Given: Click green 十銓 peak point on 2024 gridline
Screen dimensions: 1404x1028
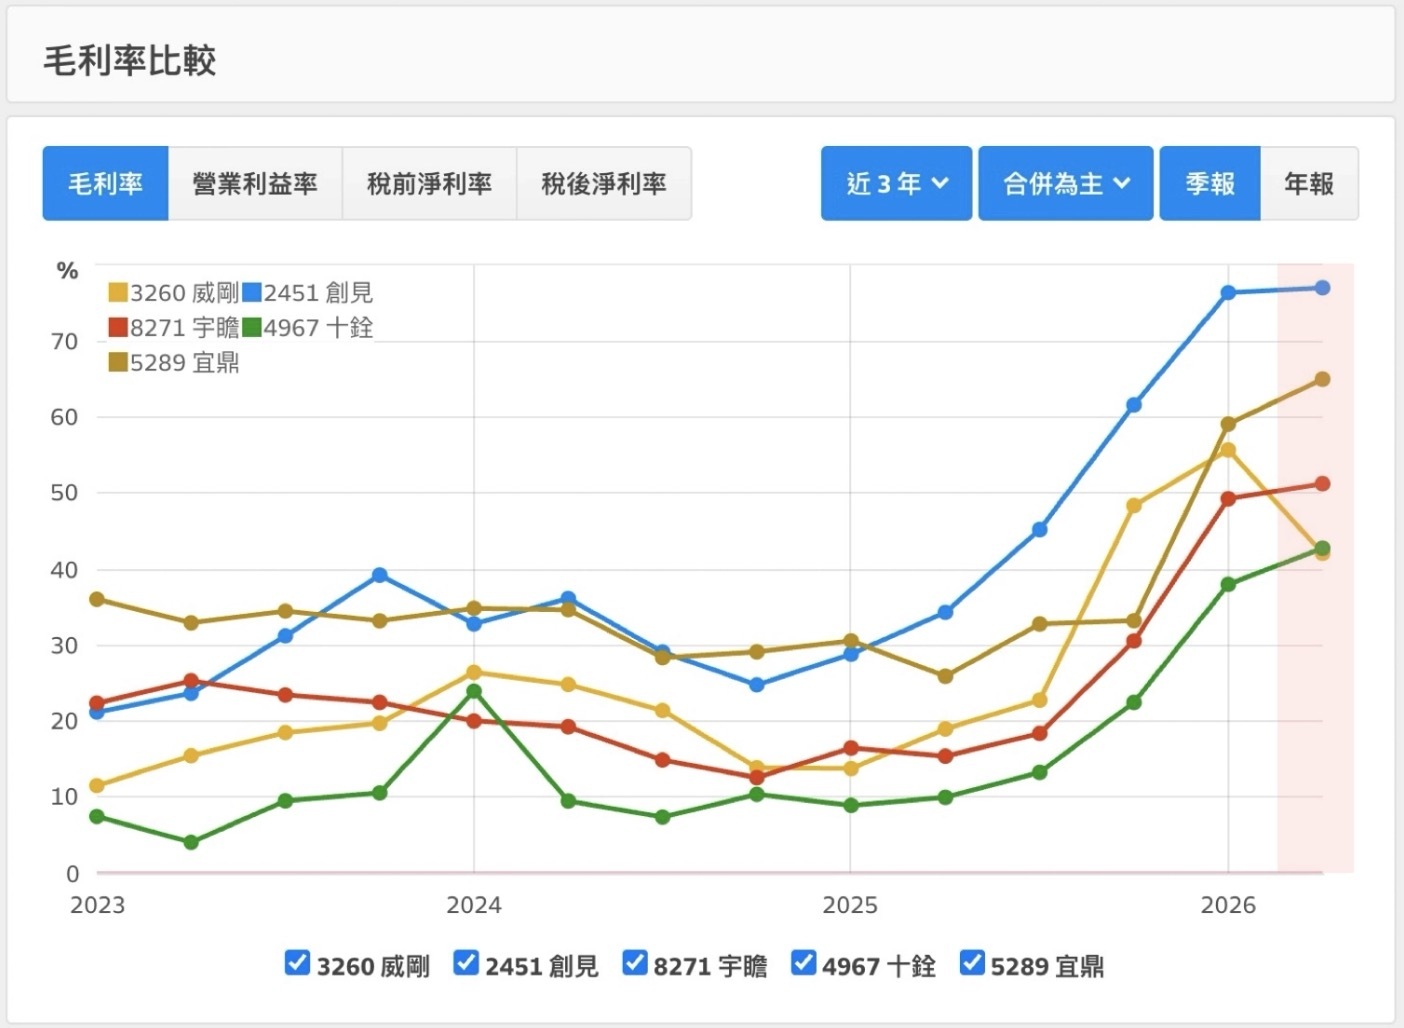Looking at the screenshot, I should coord(474,691).
